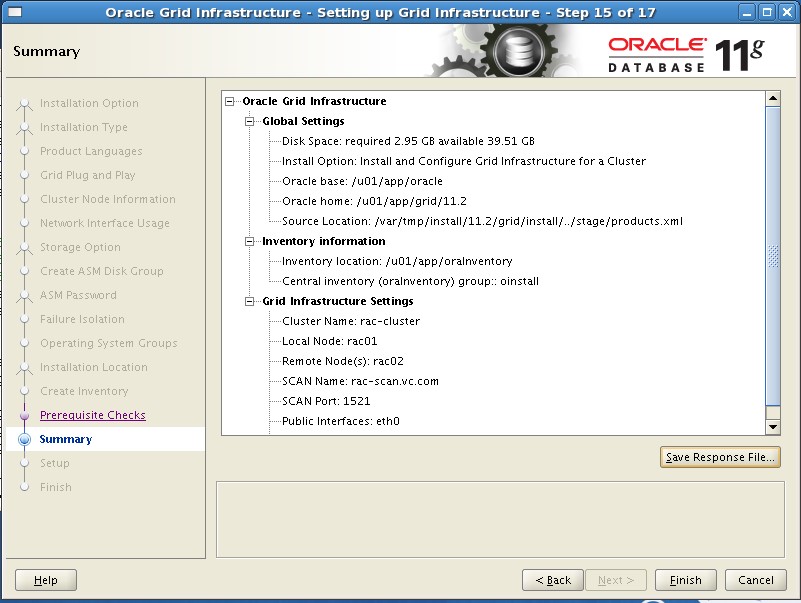This screenshot has height=603, width=801.
Task: Click Finish to start installation
Action: [x=686, y=580]
